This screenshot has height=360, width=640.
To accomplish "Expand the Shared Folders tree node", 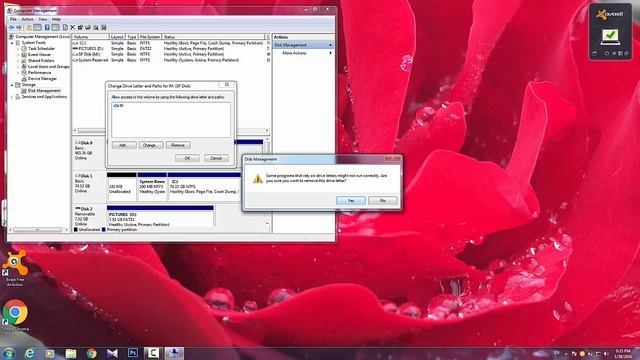I will [18, 60].
